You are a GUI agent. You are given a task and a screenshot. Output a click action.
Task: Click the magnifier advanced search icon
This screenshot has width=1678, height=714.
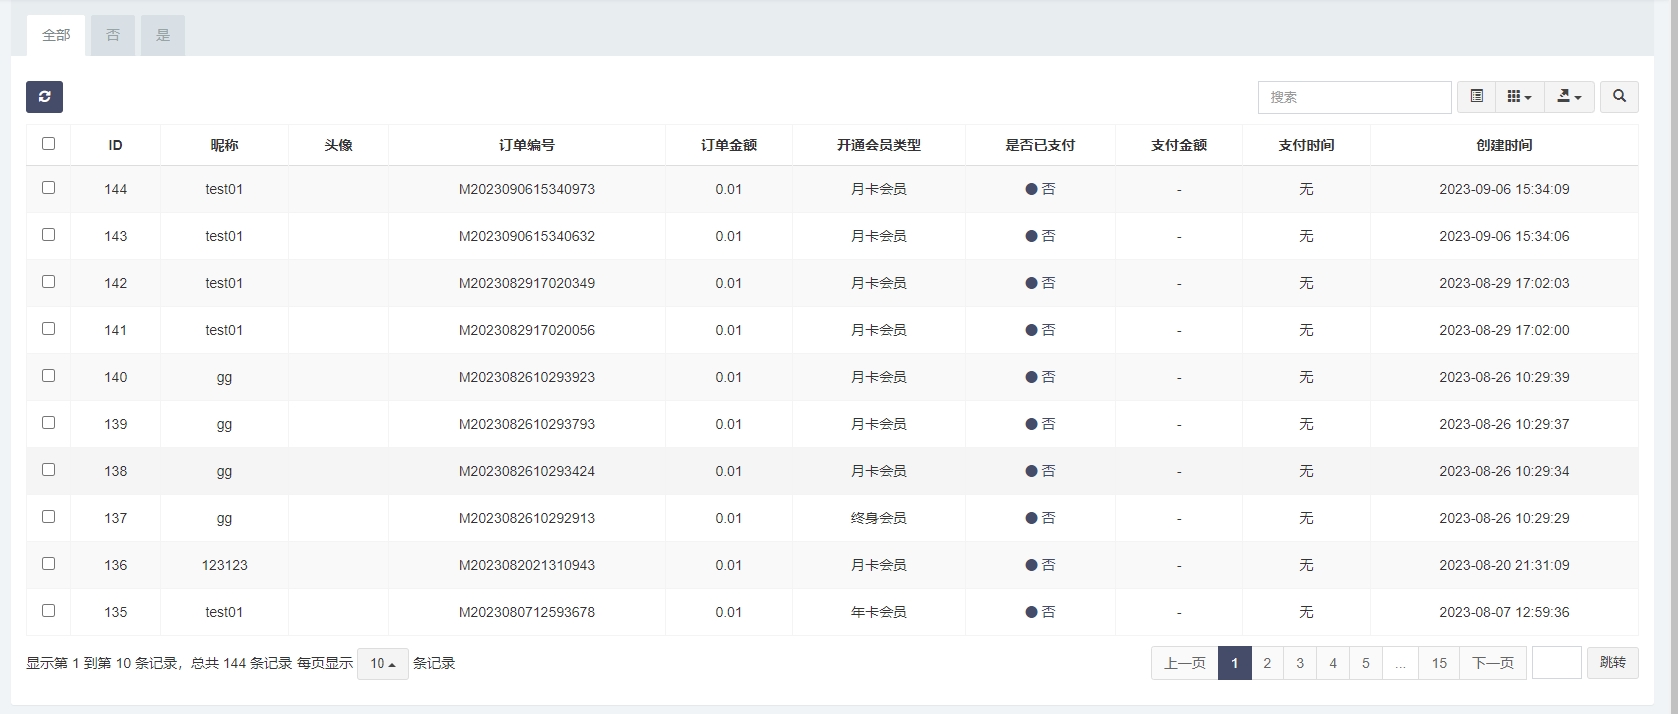[1619, 97]
